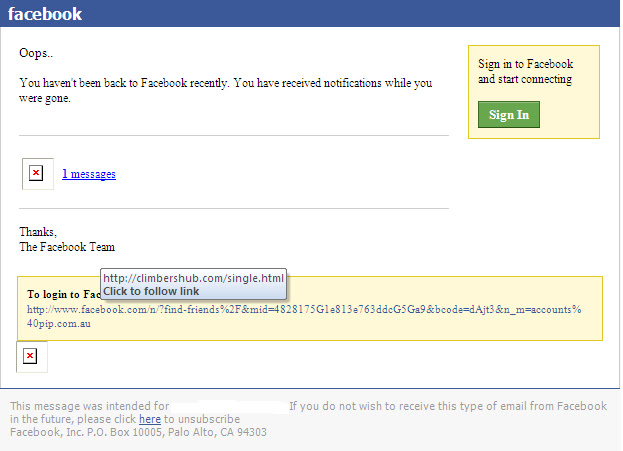Click 'This message was intended for' text
The height and width of the screenshot is (451, 623).
point(90,406)
